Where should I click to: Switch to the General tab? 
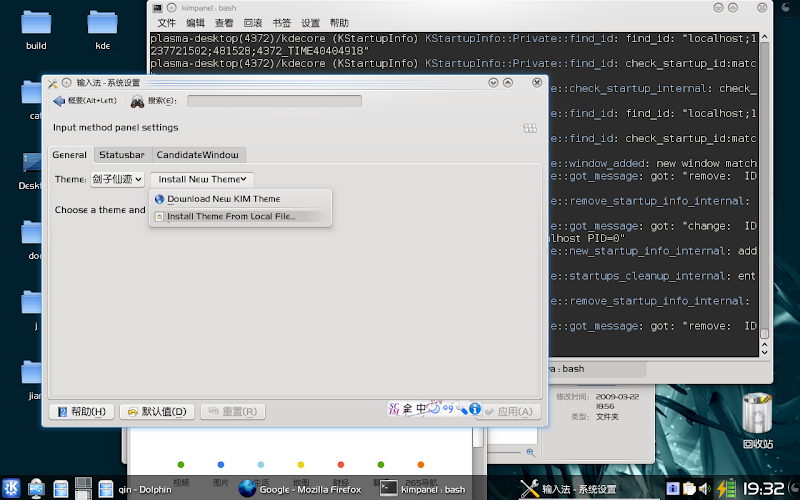70,155
